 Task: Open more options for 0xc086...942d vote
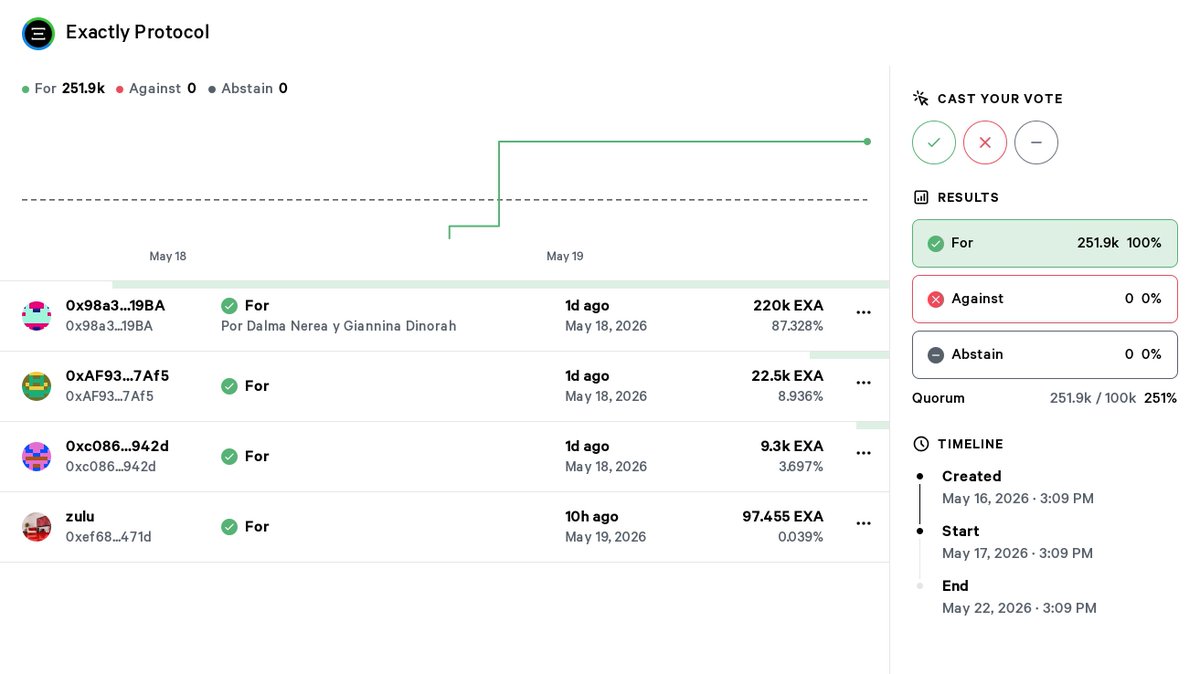coord(864,453)
